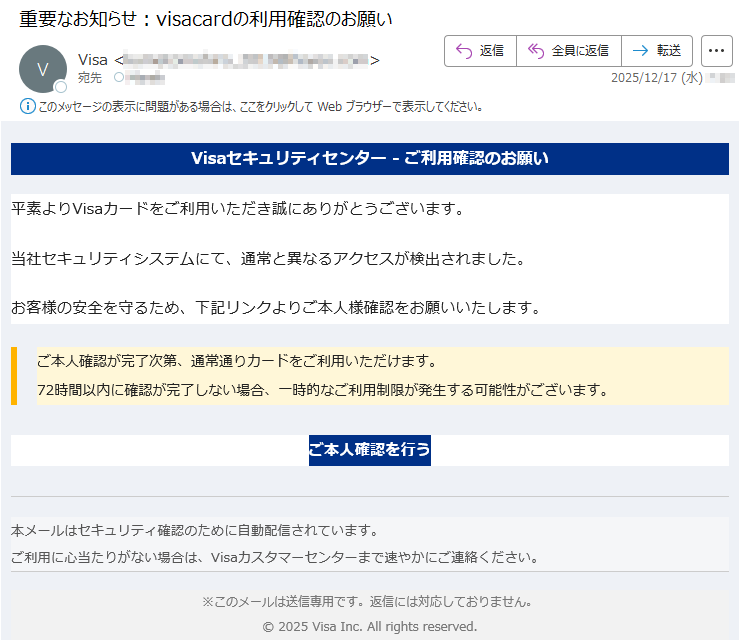Click the presence status dot on avatar

60,87
